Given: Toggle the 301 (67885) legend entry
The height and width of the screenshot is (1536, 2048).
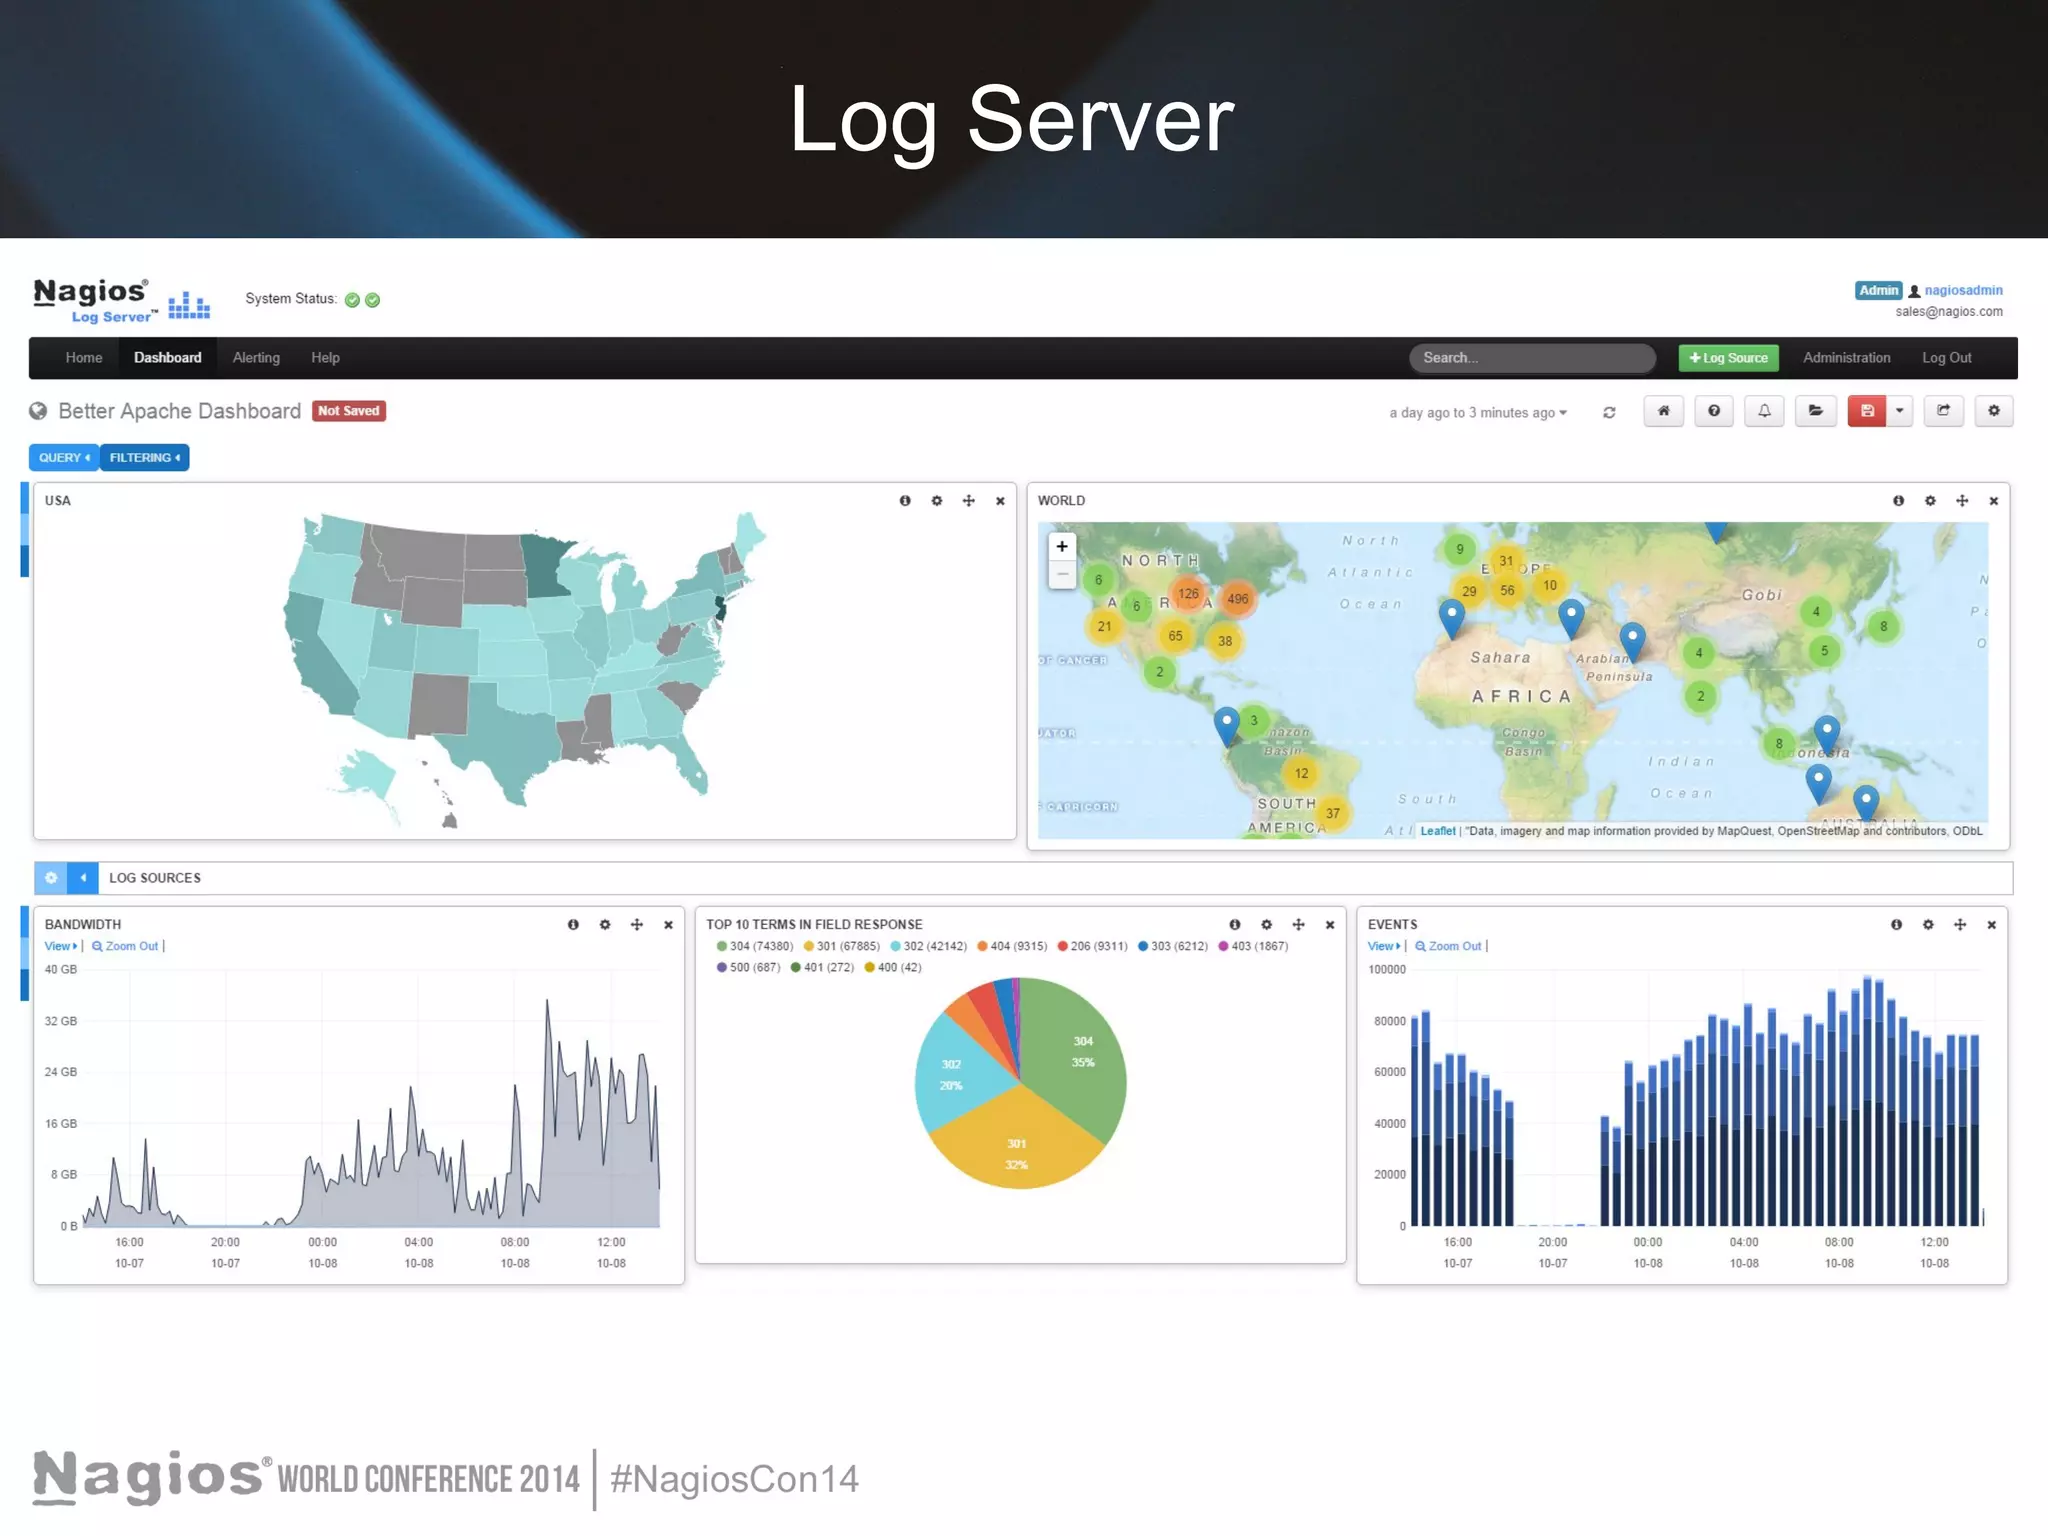Looking at the screenshot, I should (842, 946).
